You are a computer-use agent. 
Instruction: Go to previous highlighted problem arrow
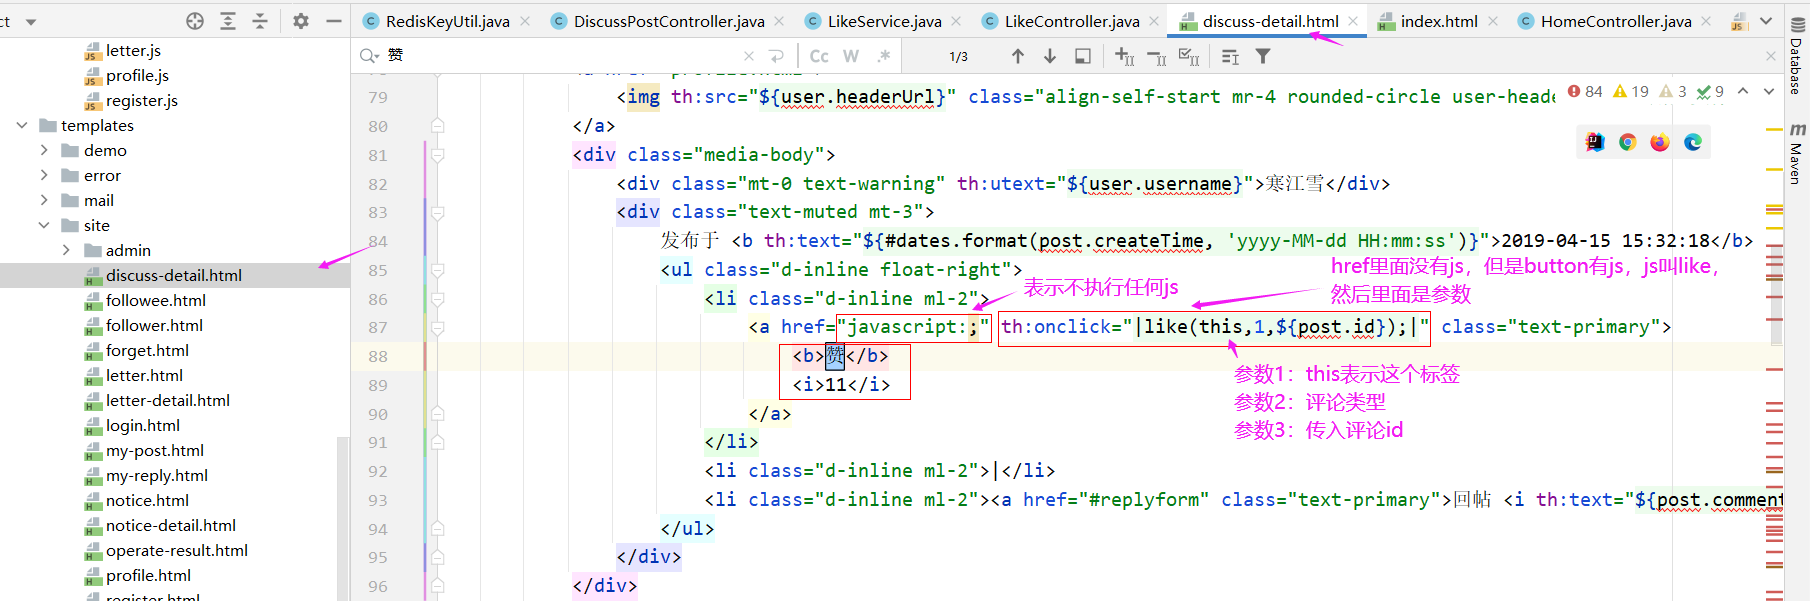pyautogui.click(x=1743, y=91)
